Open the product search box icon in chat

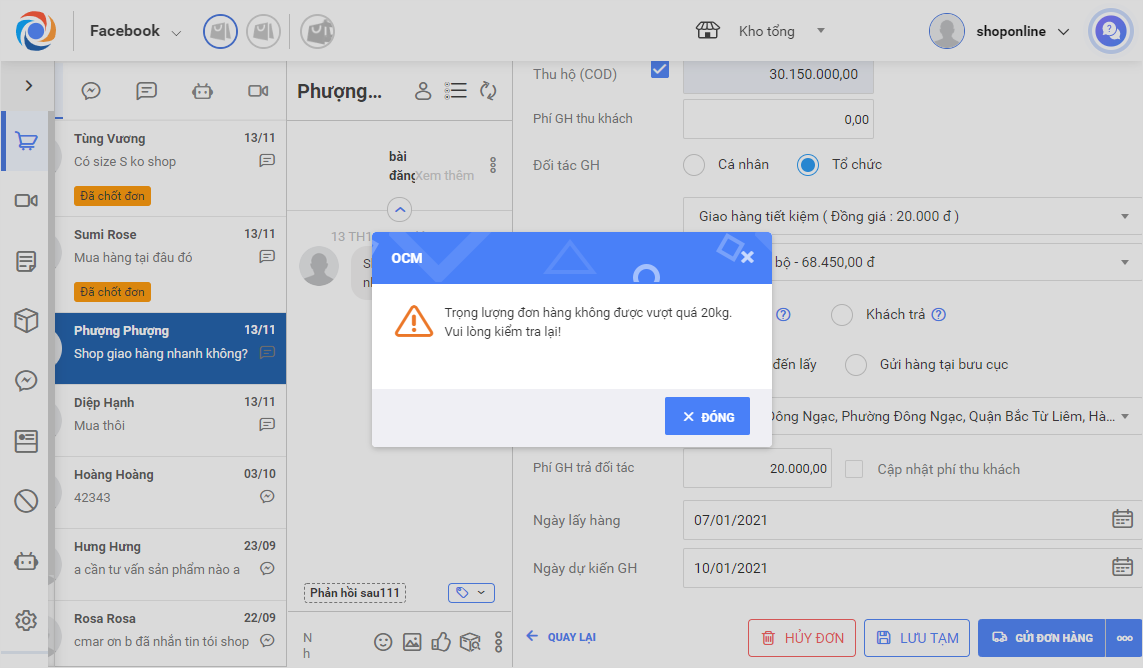pyautogui.click(x=470, y=642)
